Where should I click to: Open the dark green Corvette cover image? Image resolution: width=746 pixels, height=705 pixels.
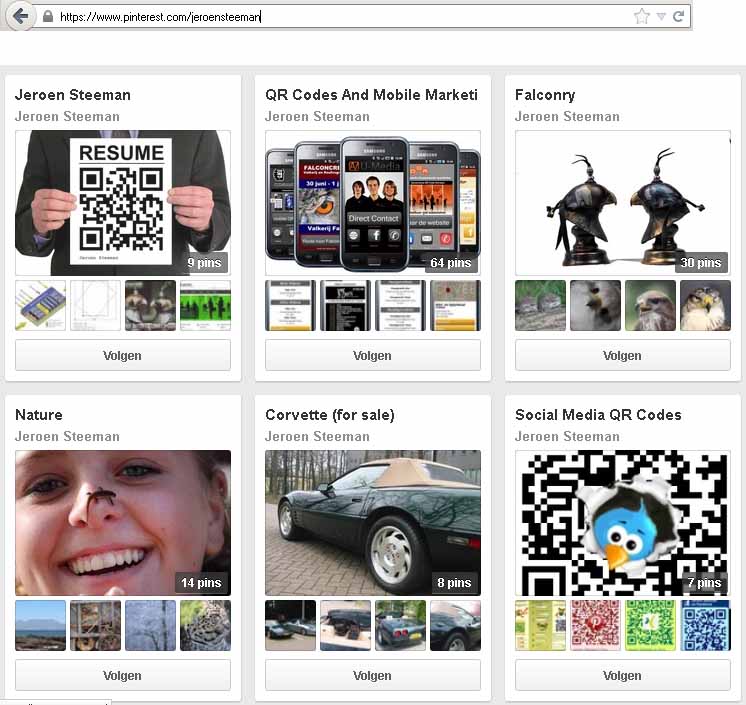coord(373,522)
